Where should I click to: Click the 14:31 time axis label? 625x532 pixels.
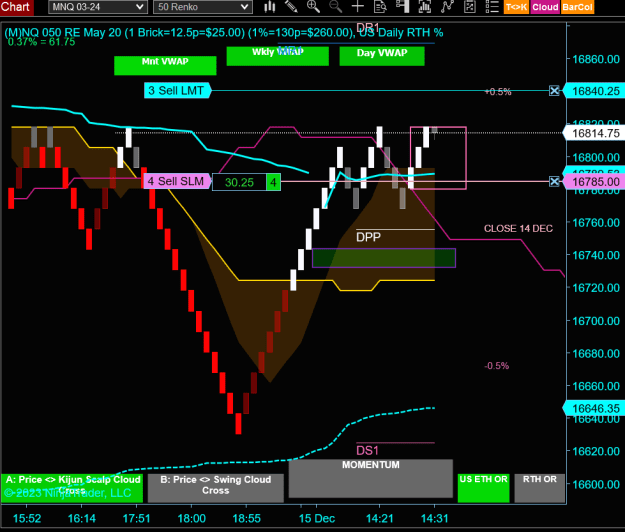coord(434,518)
